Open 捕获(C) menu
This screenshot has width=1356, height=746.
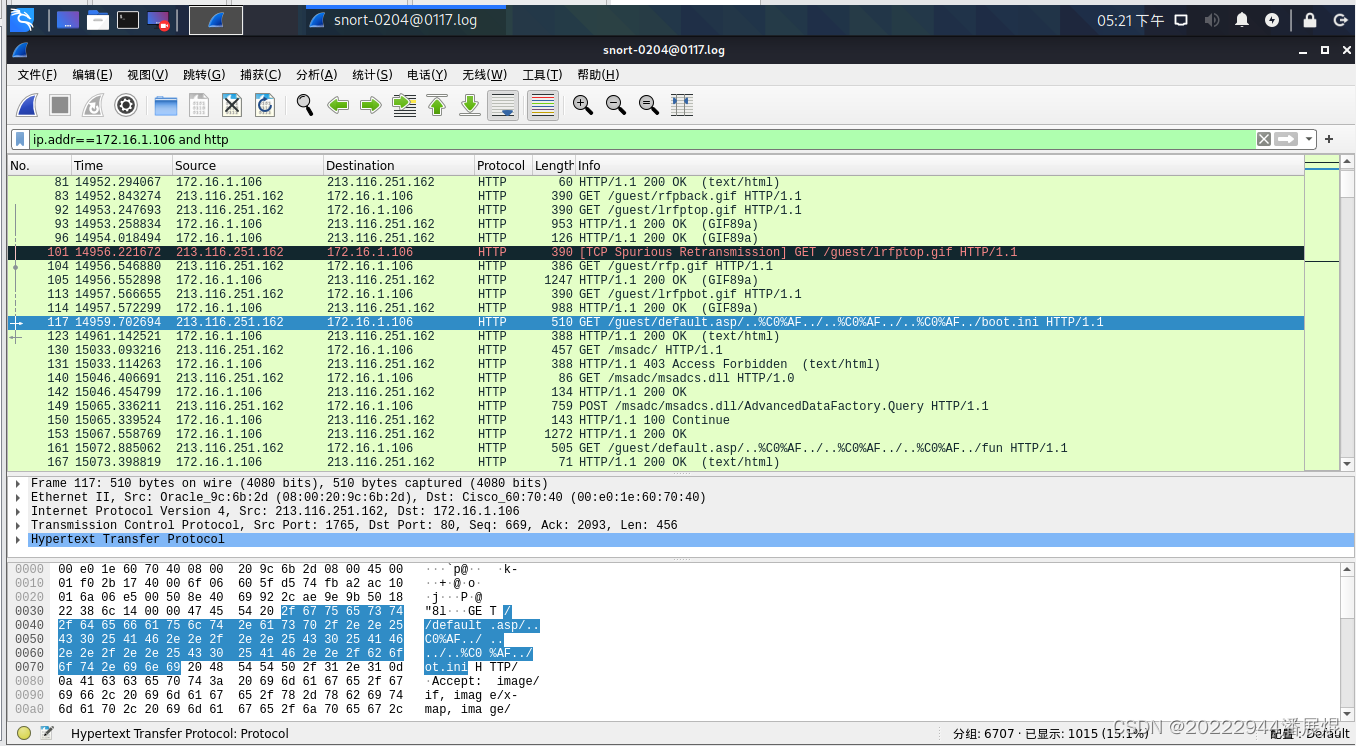(x=260, y=75)
